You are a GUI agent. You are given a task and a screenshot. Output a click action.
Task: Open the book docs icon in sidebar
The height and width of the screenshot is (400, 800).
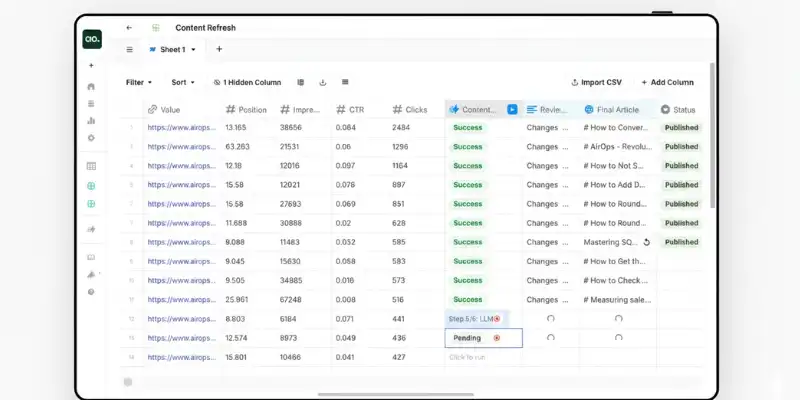point(91,258)
